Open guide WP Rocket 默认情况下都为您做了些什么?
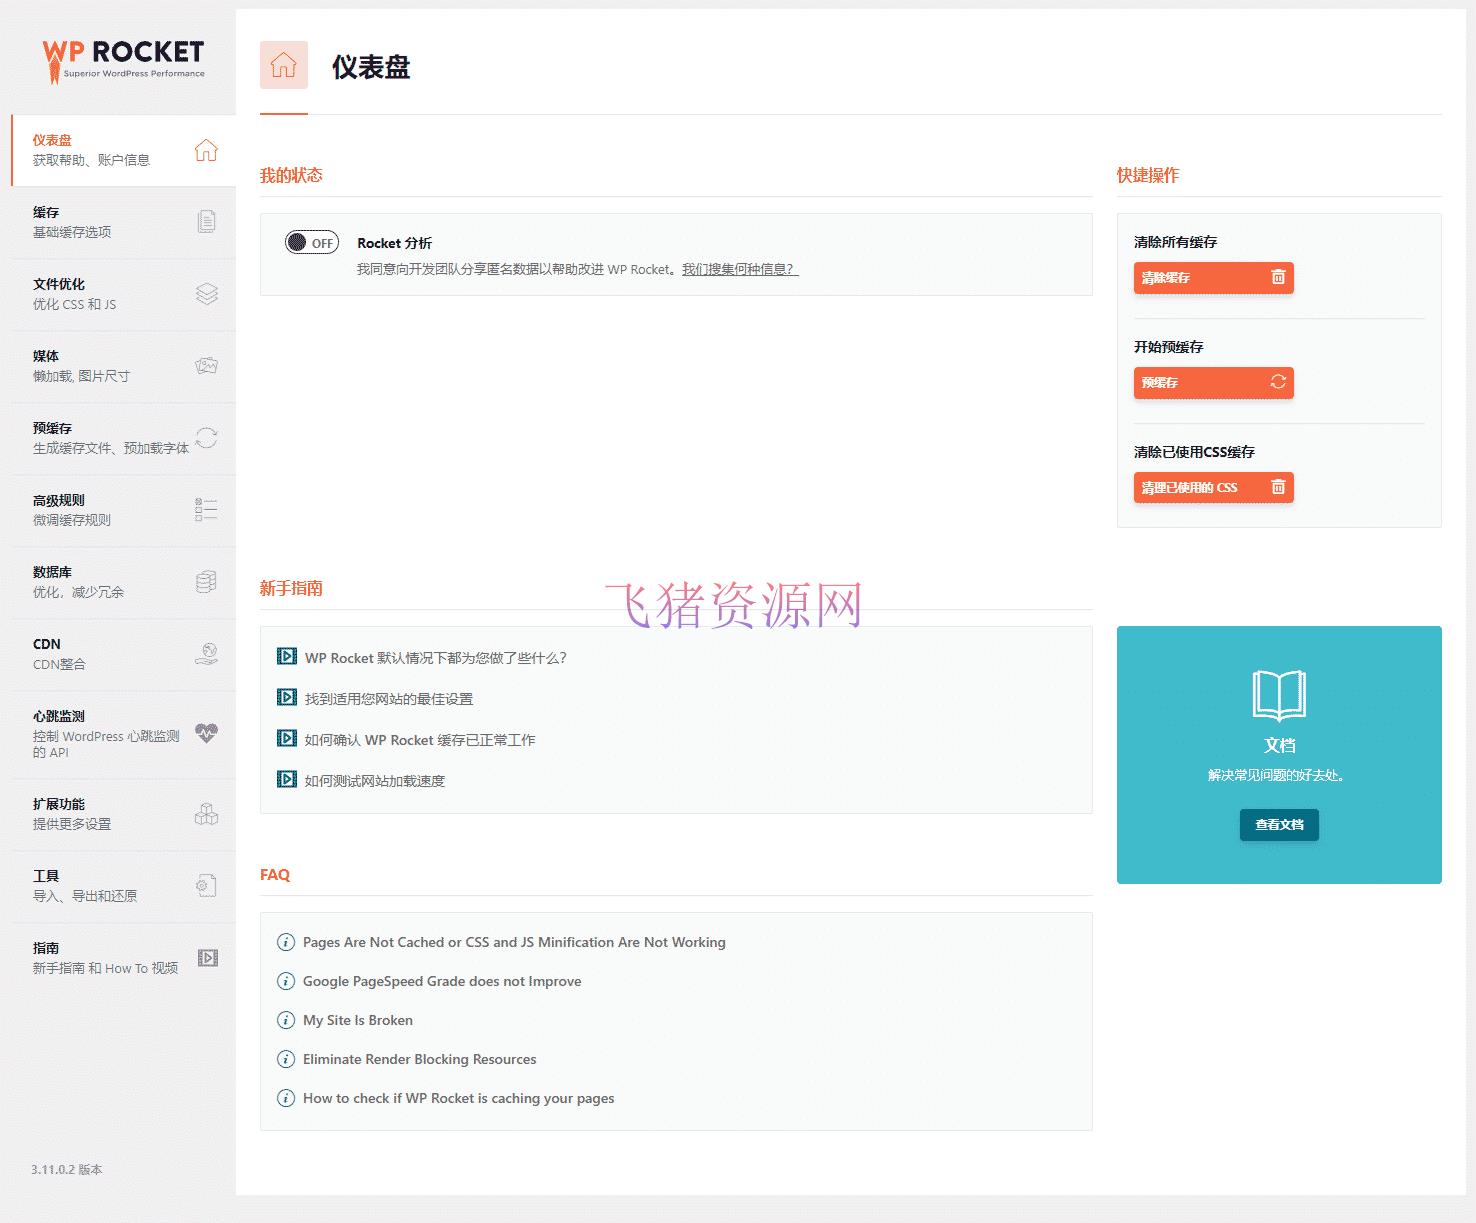 pyautogui.click(x=436, y=657)
